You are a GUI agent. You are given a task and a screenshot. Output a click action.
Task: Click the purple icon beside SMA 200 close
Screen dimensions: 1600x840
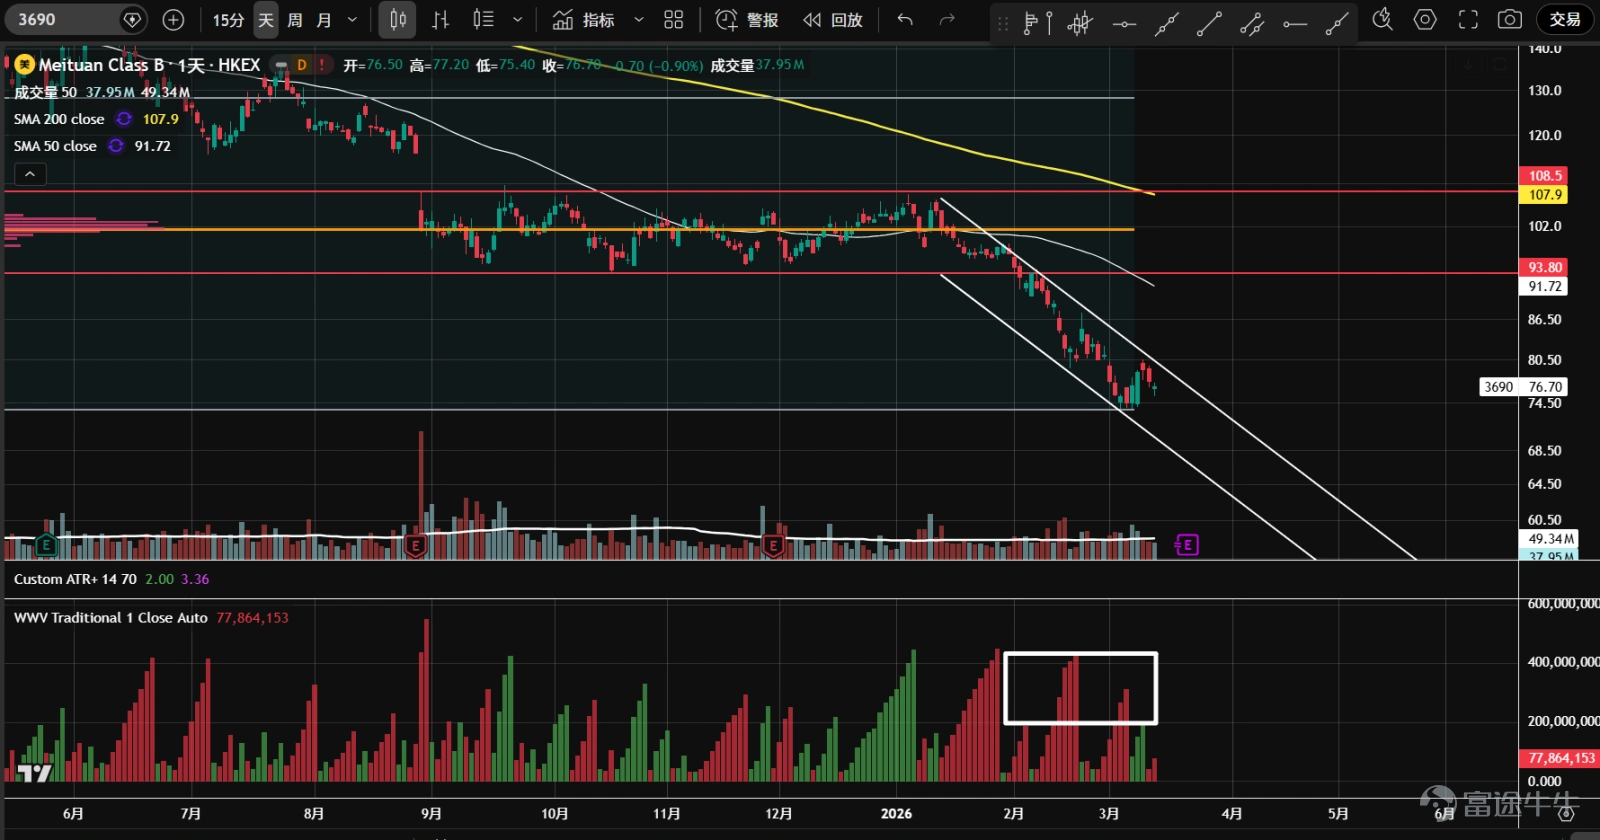pyautogui.click(x=124, y=119)
